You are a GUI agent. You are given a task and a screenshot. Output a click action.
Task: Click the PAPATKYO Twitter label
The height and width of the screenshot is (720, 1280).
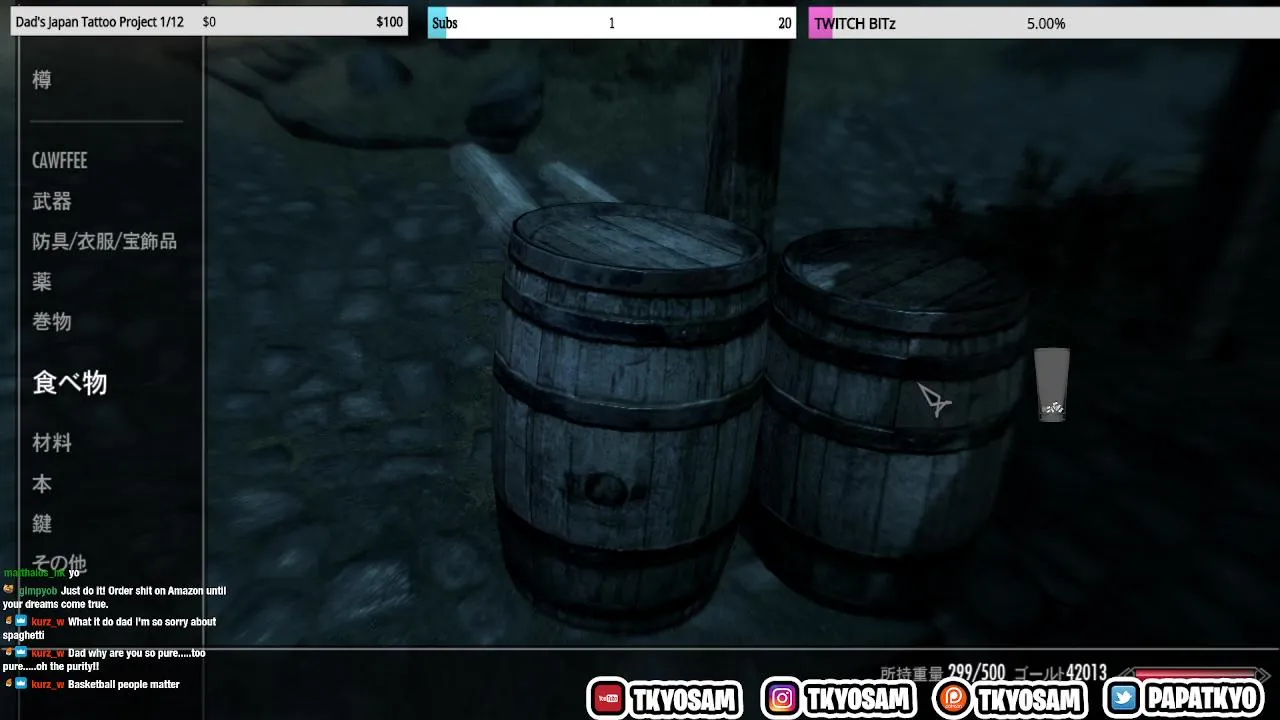(1203, 699)
